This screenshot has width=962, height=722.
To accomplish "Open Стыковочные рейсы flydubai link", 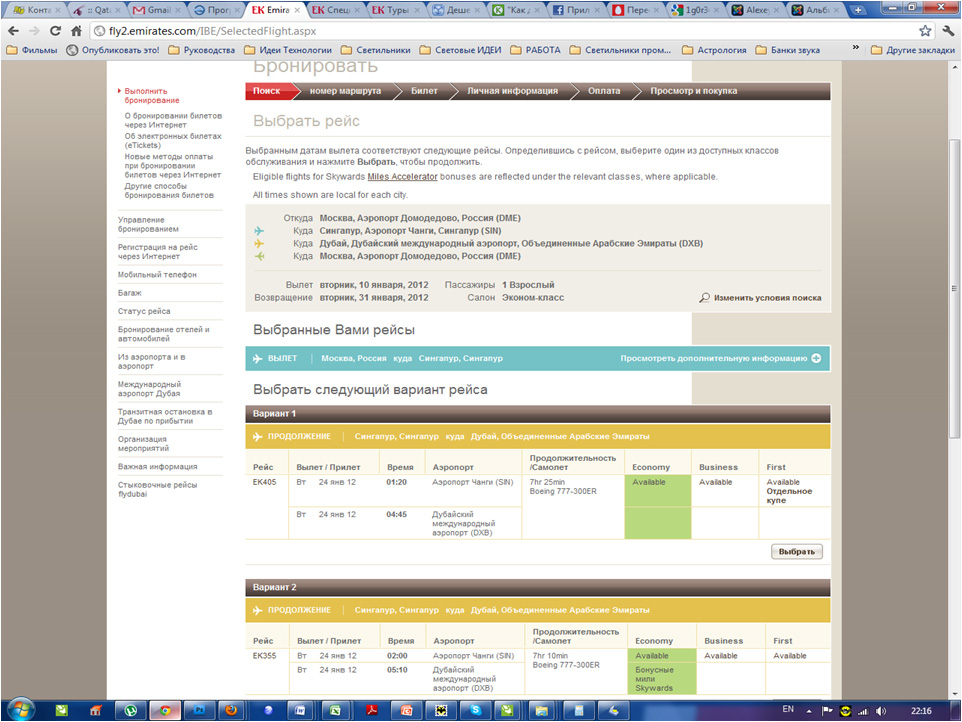I will pos(158,489).
